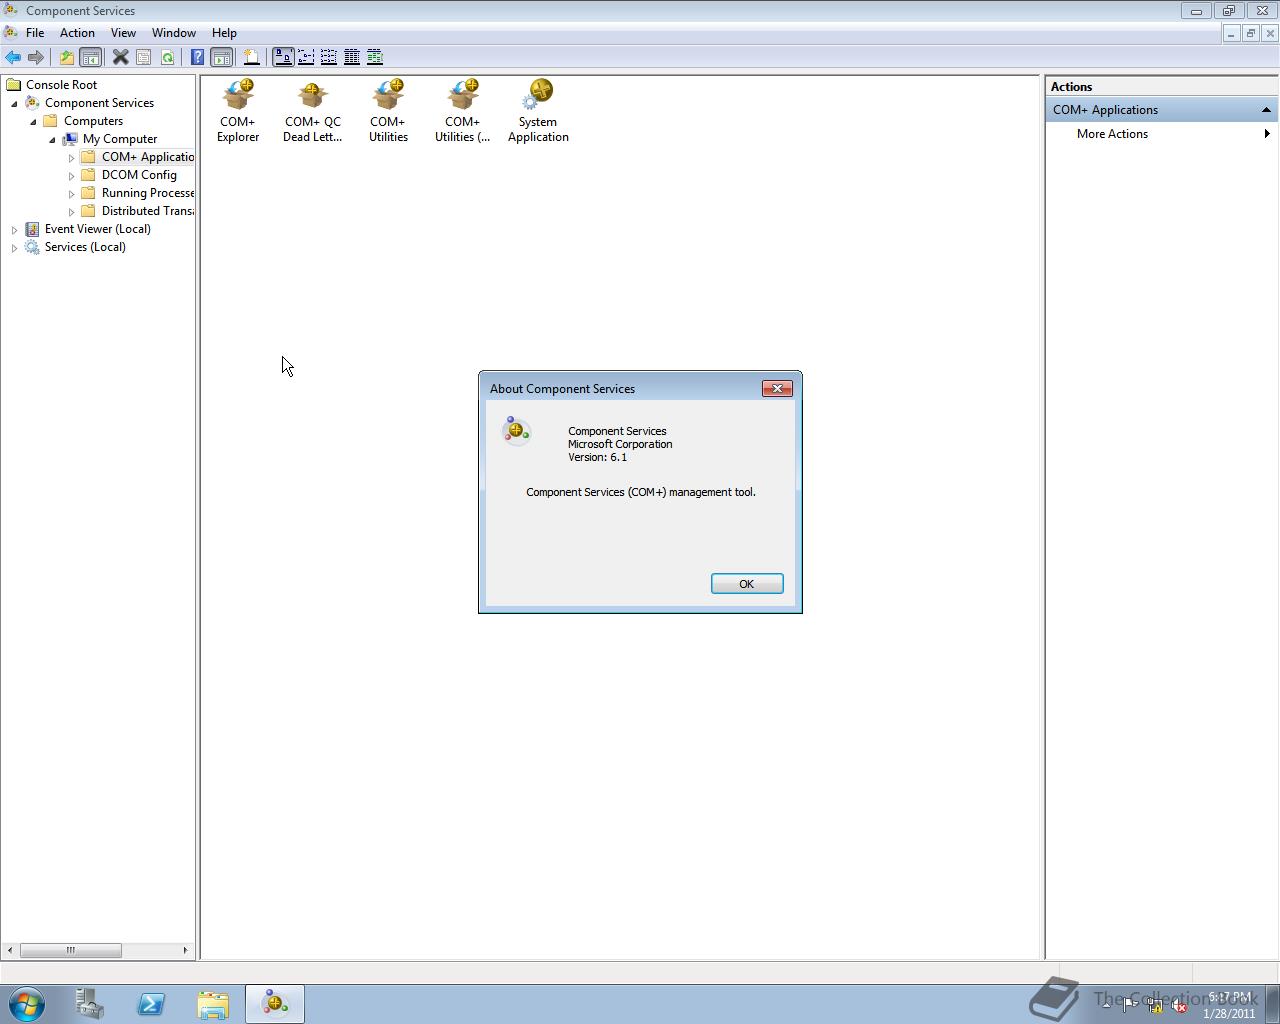Switch to Detail view in toolbar

point(352,57)
